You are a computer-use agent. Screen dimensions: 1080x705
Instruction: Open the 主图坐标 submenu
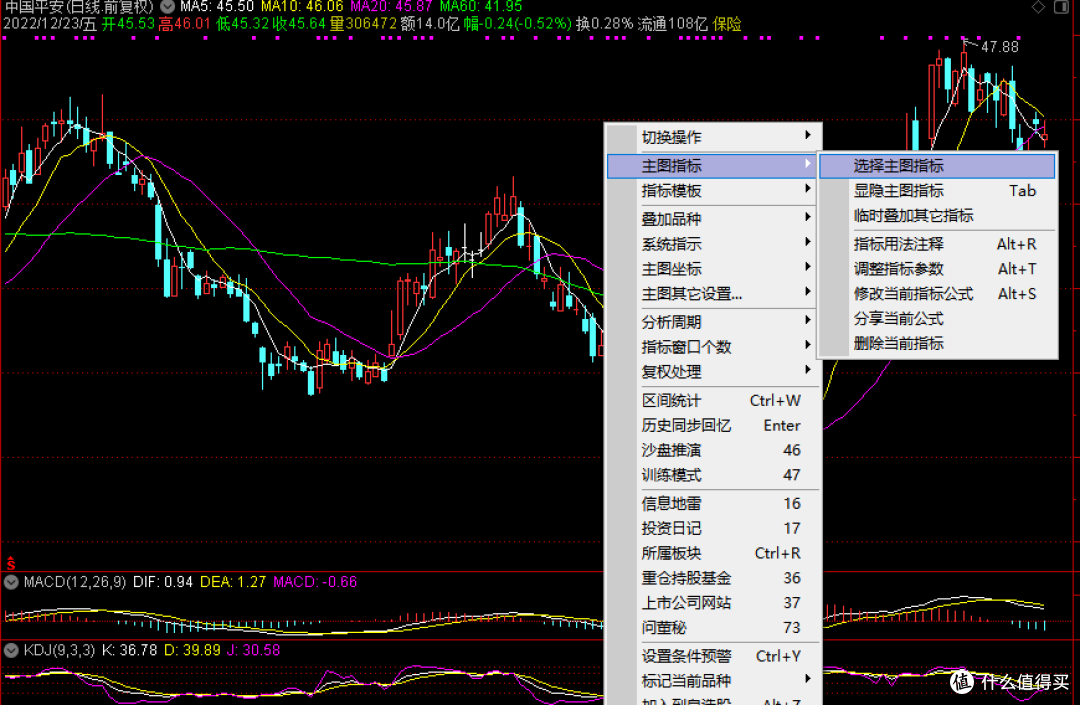pos(714,269)
